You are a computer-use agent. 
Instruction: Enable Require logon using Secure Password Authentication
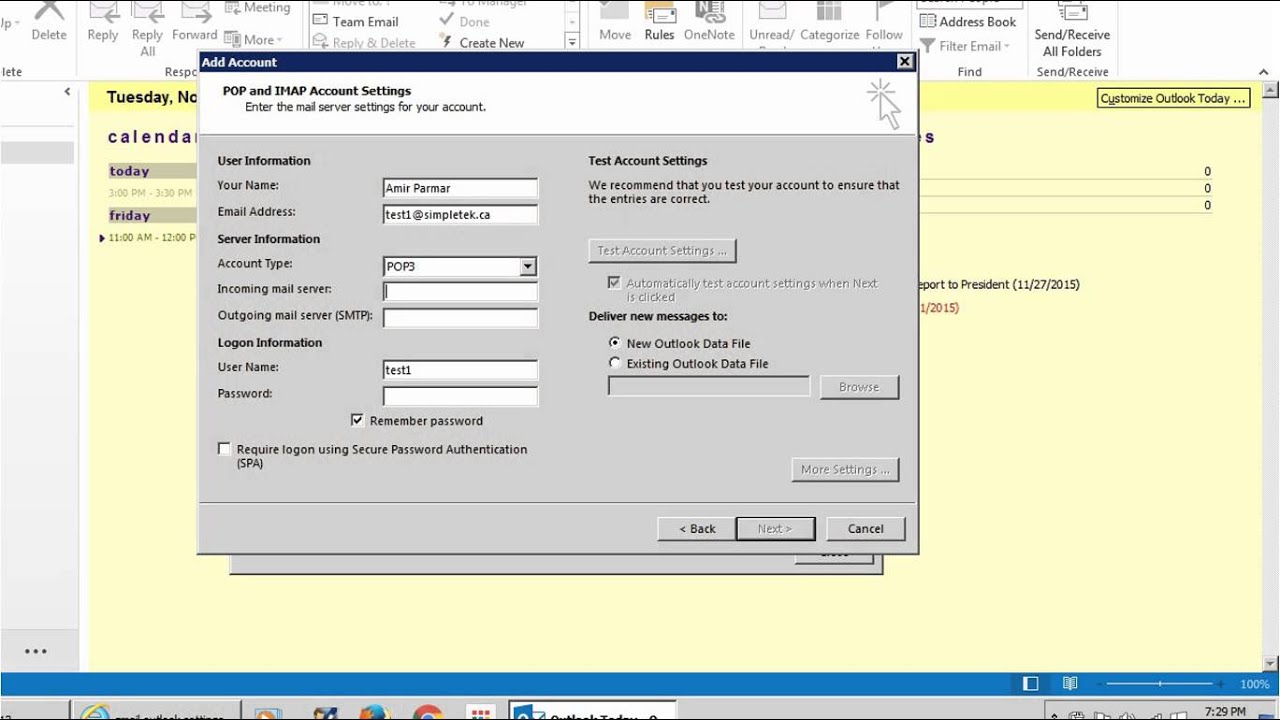(x=224, y=449)
